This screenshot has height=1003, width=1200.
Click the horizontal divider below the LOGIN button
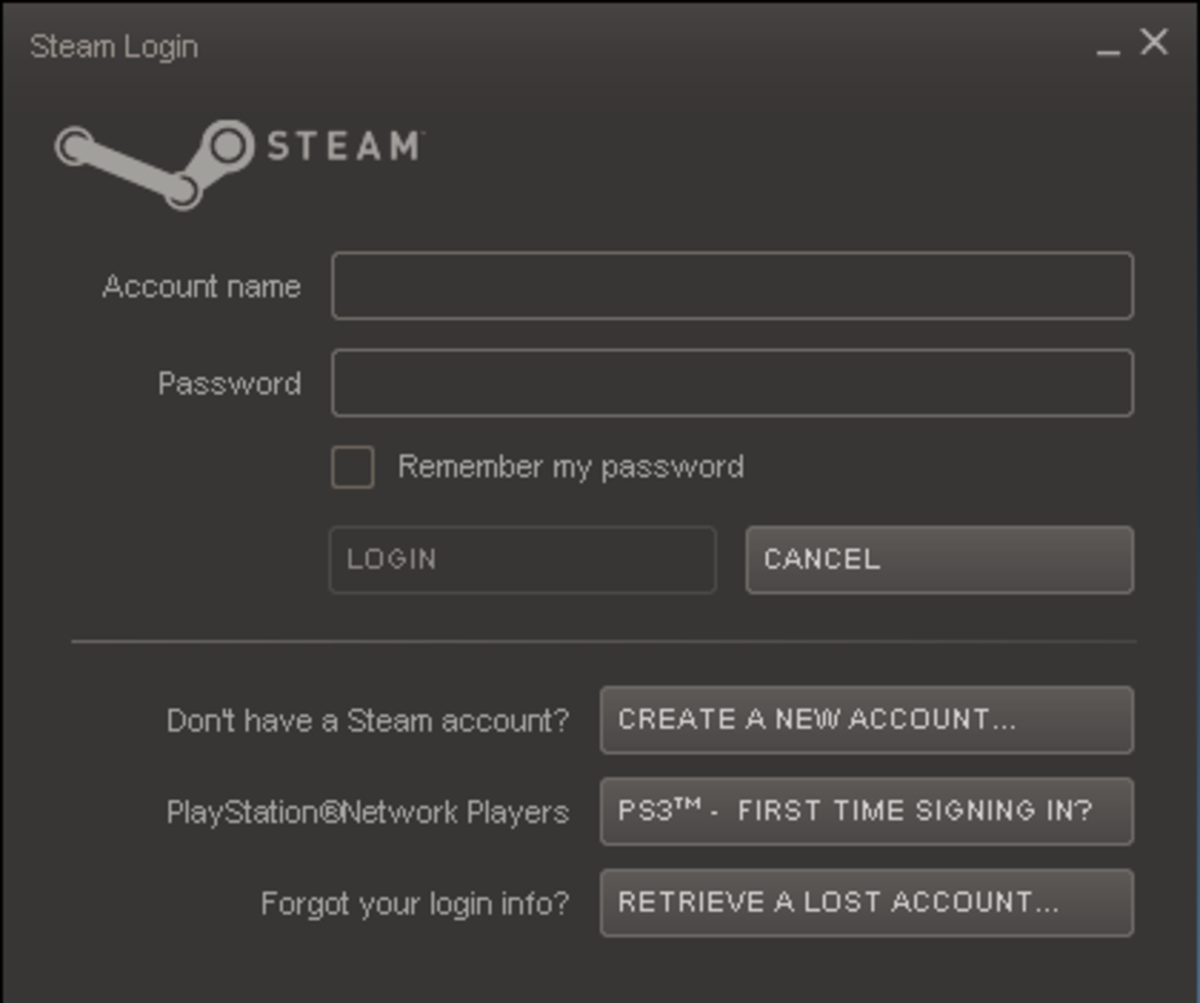604,641
